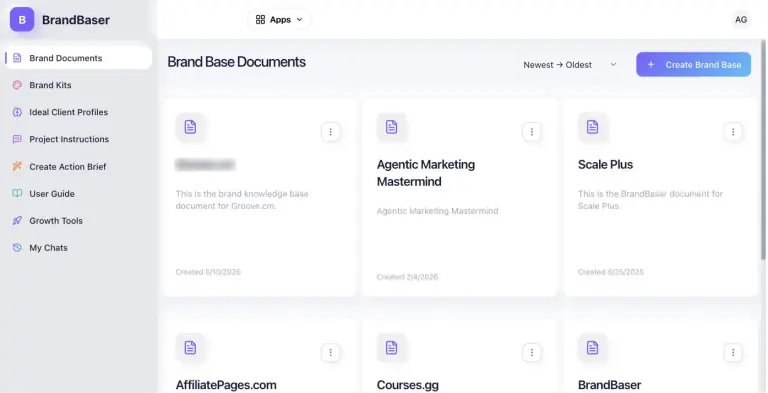Click the Brand Kits palette icon

click(x=17, y=85)
